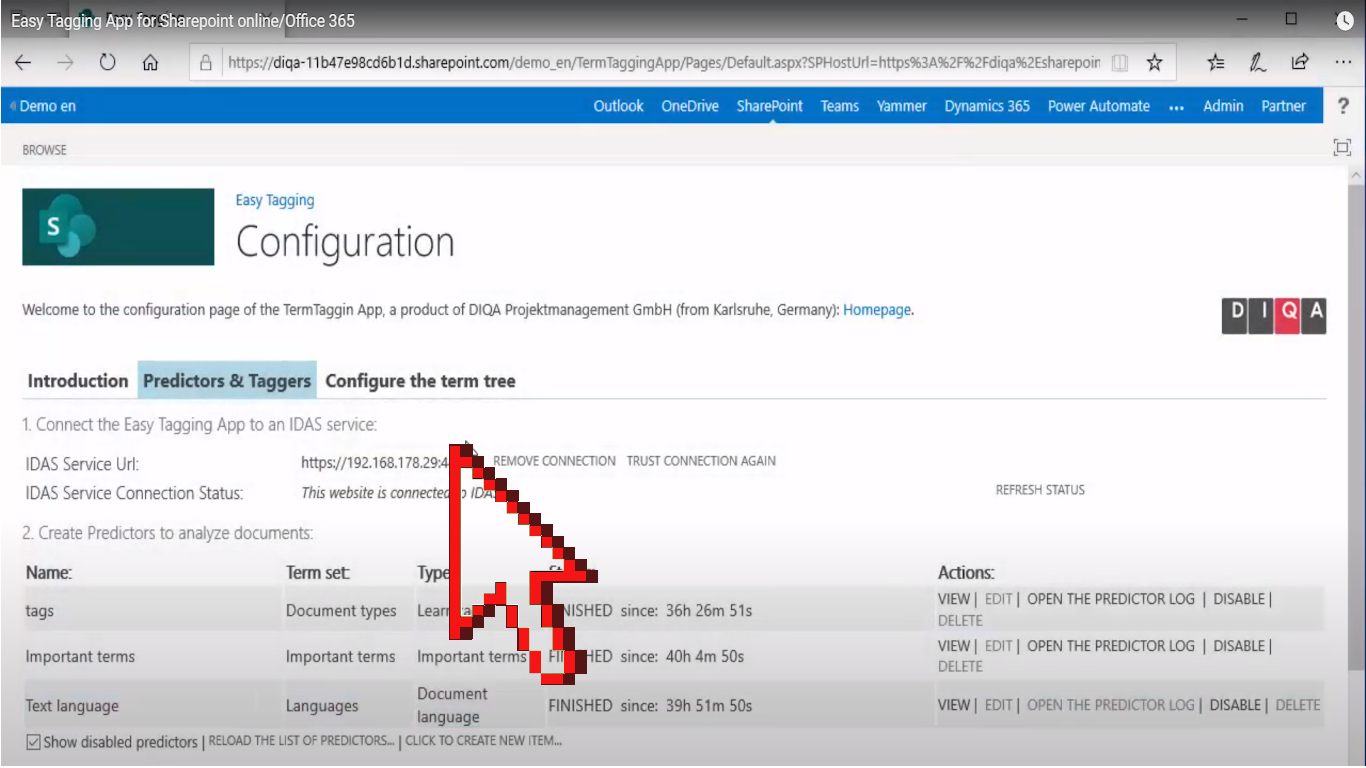Select the Predictors & Taggers tab
The image size is (1366, 768).
(227, 381)
